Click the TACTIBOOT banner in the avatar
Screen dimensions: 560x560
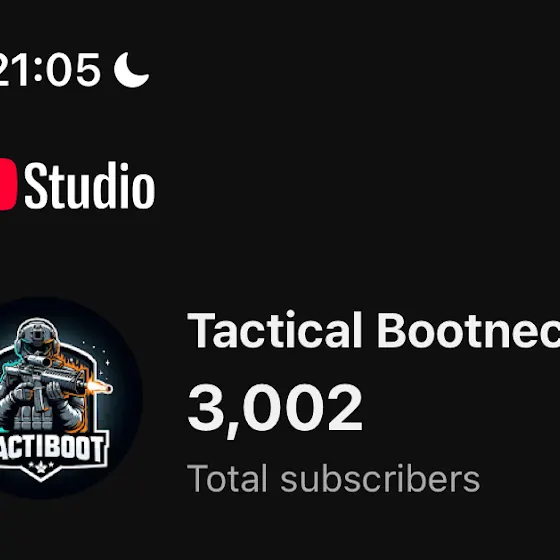click(54, 448)
